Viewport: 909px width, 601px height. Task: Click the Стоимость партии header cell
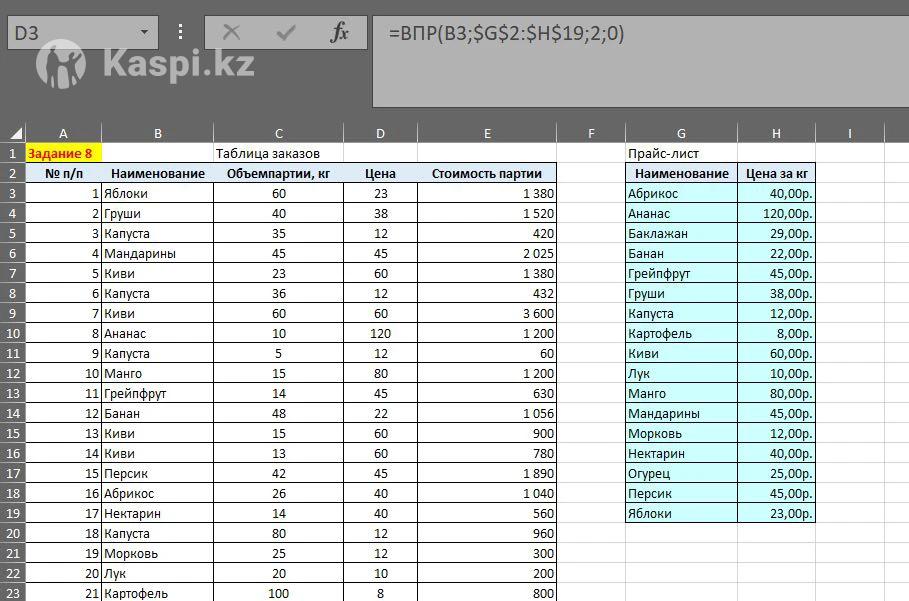point(486,173)
